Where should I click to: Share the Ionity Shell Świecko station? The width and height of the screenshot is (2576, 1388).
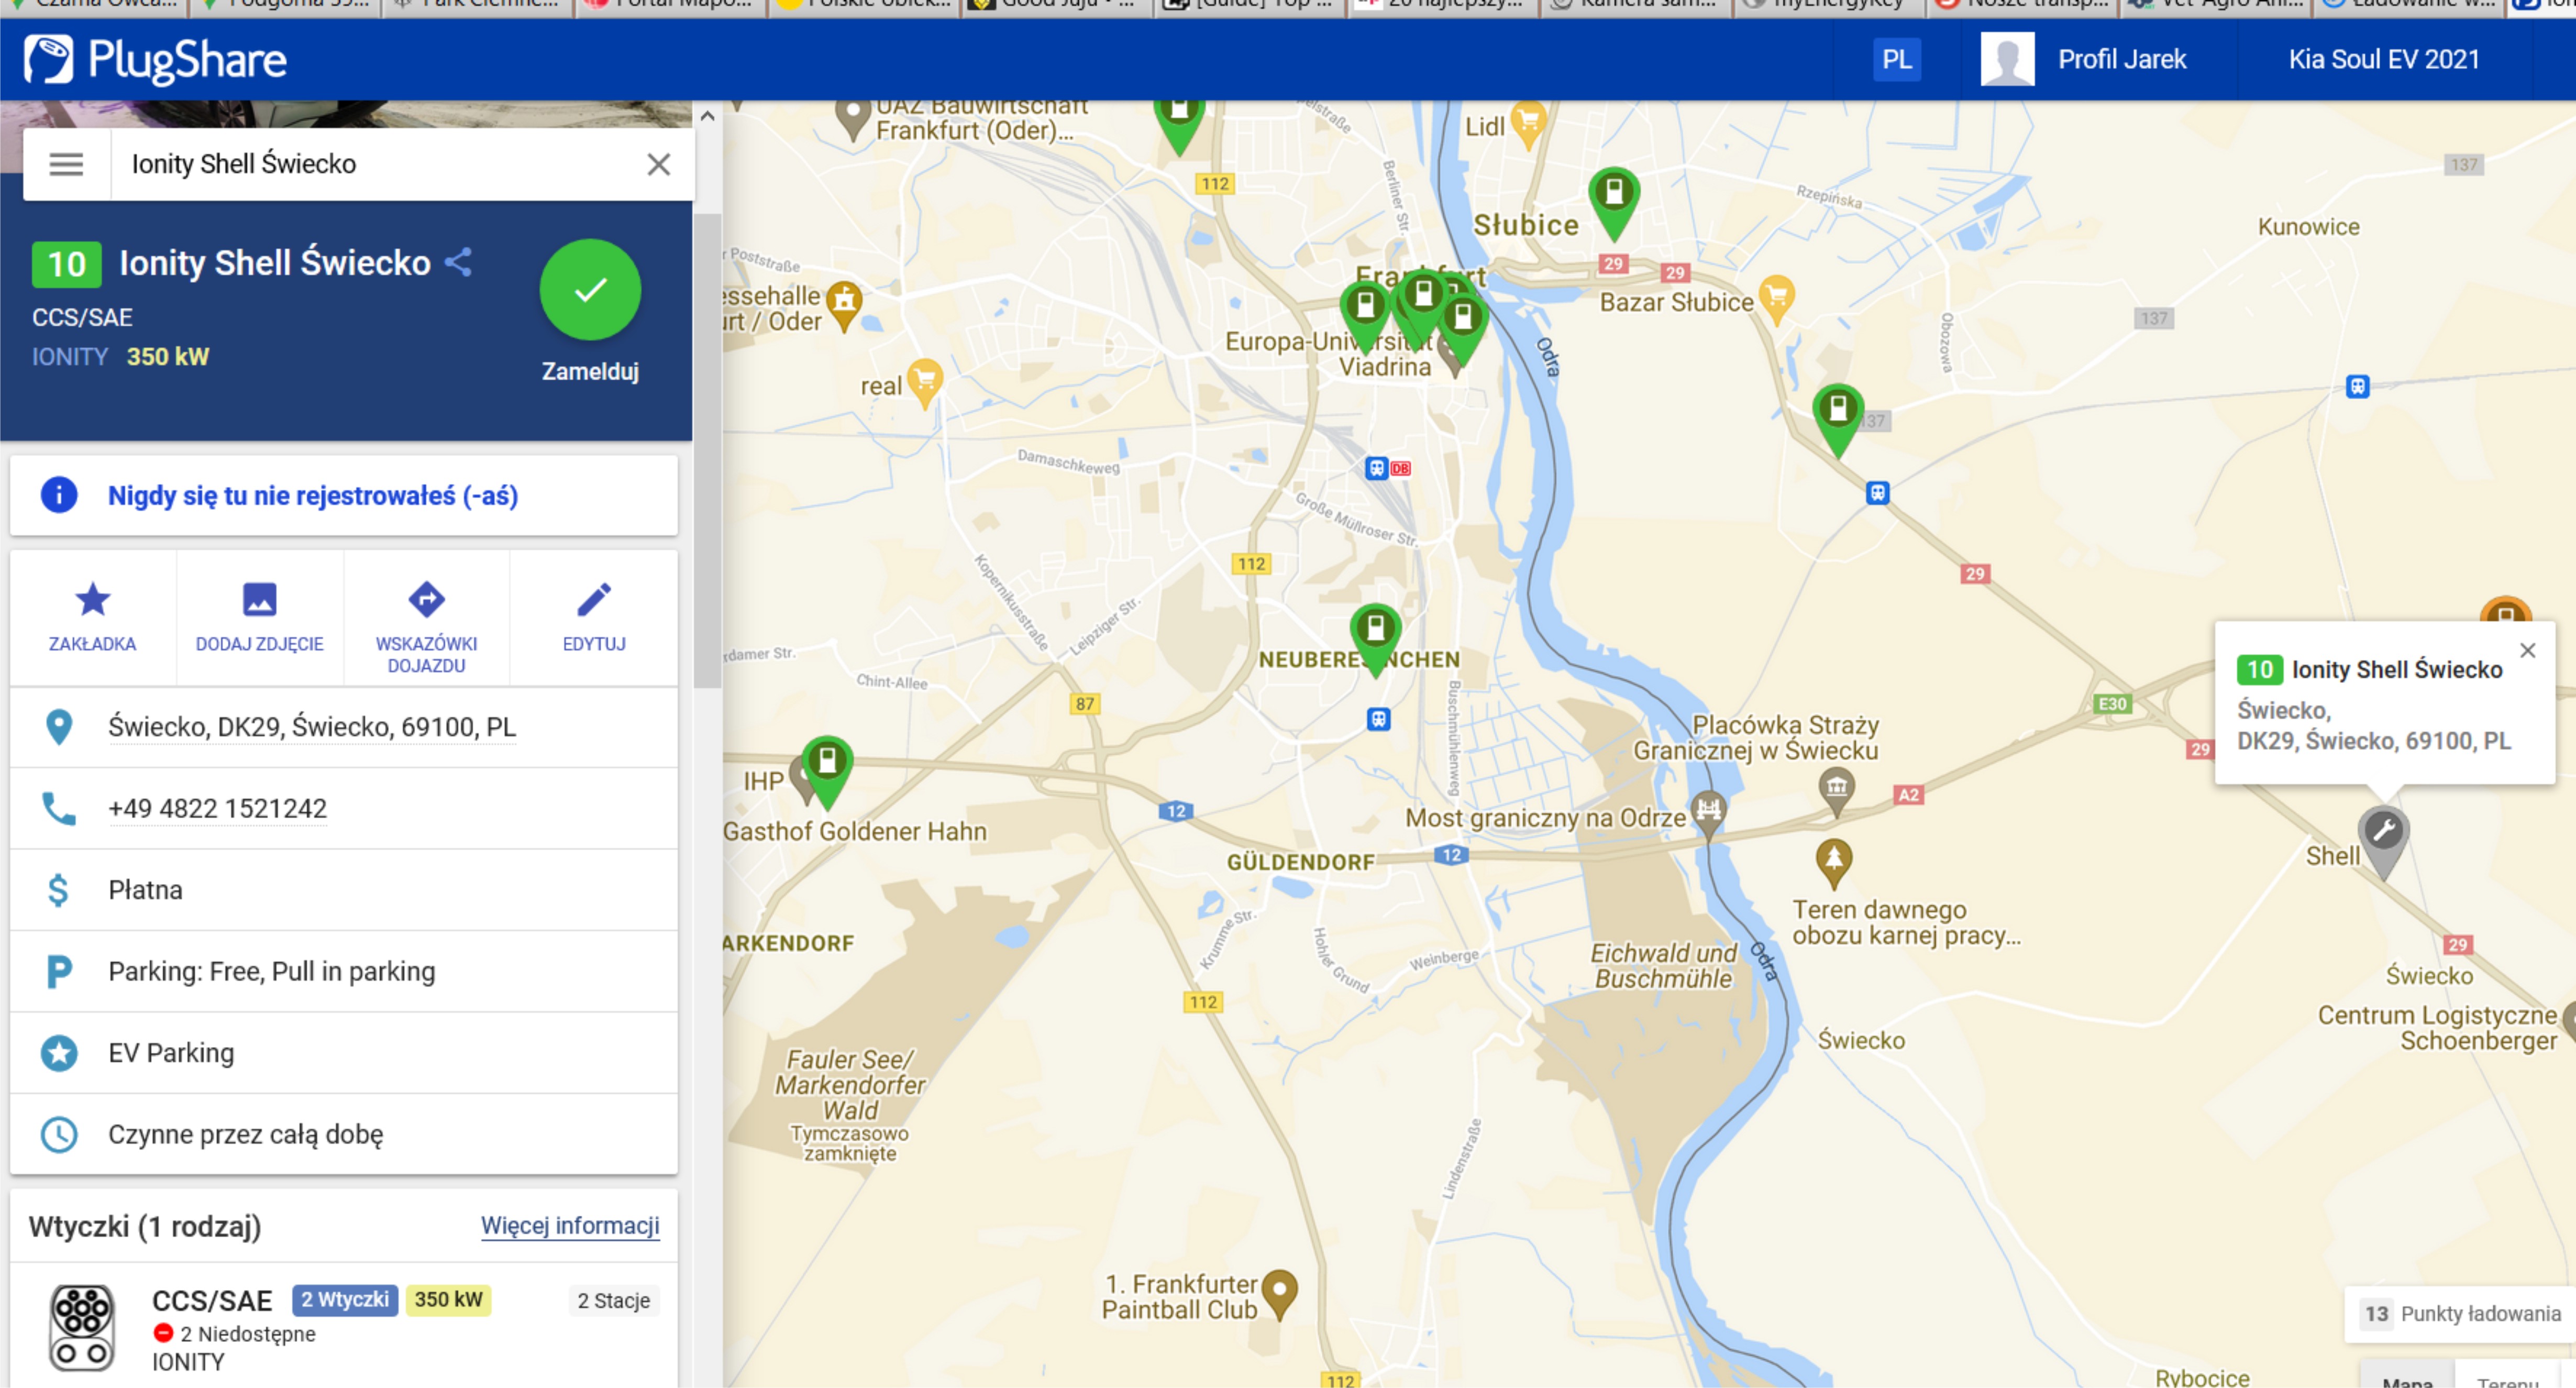click(x=458, y=262)
